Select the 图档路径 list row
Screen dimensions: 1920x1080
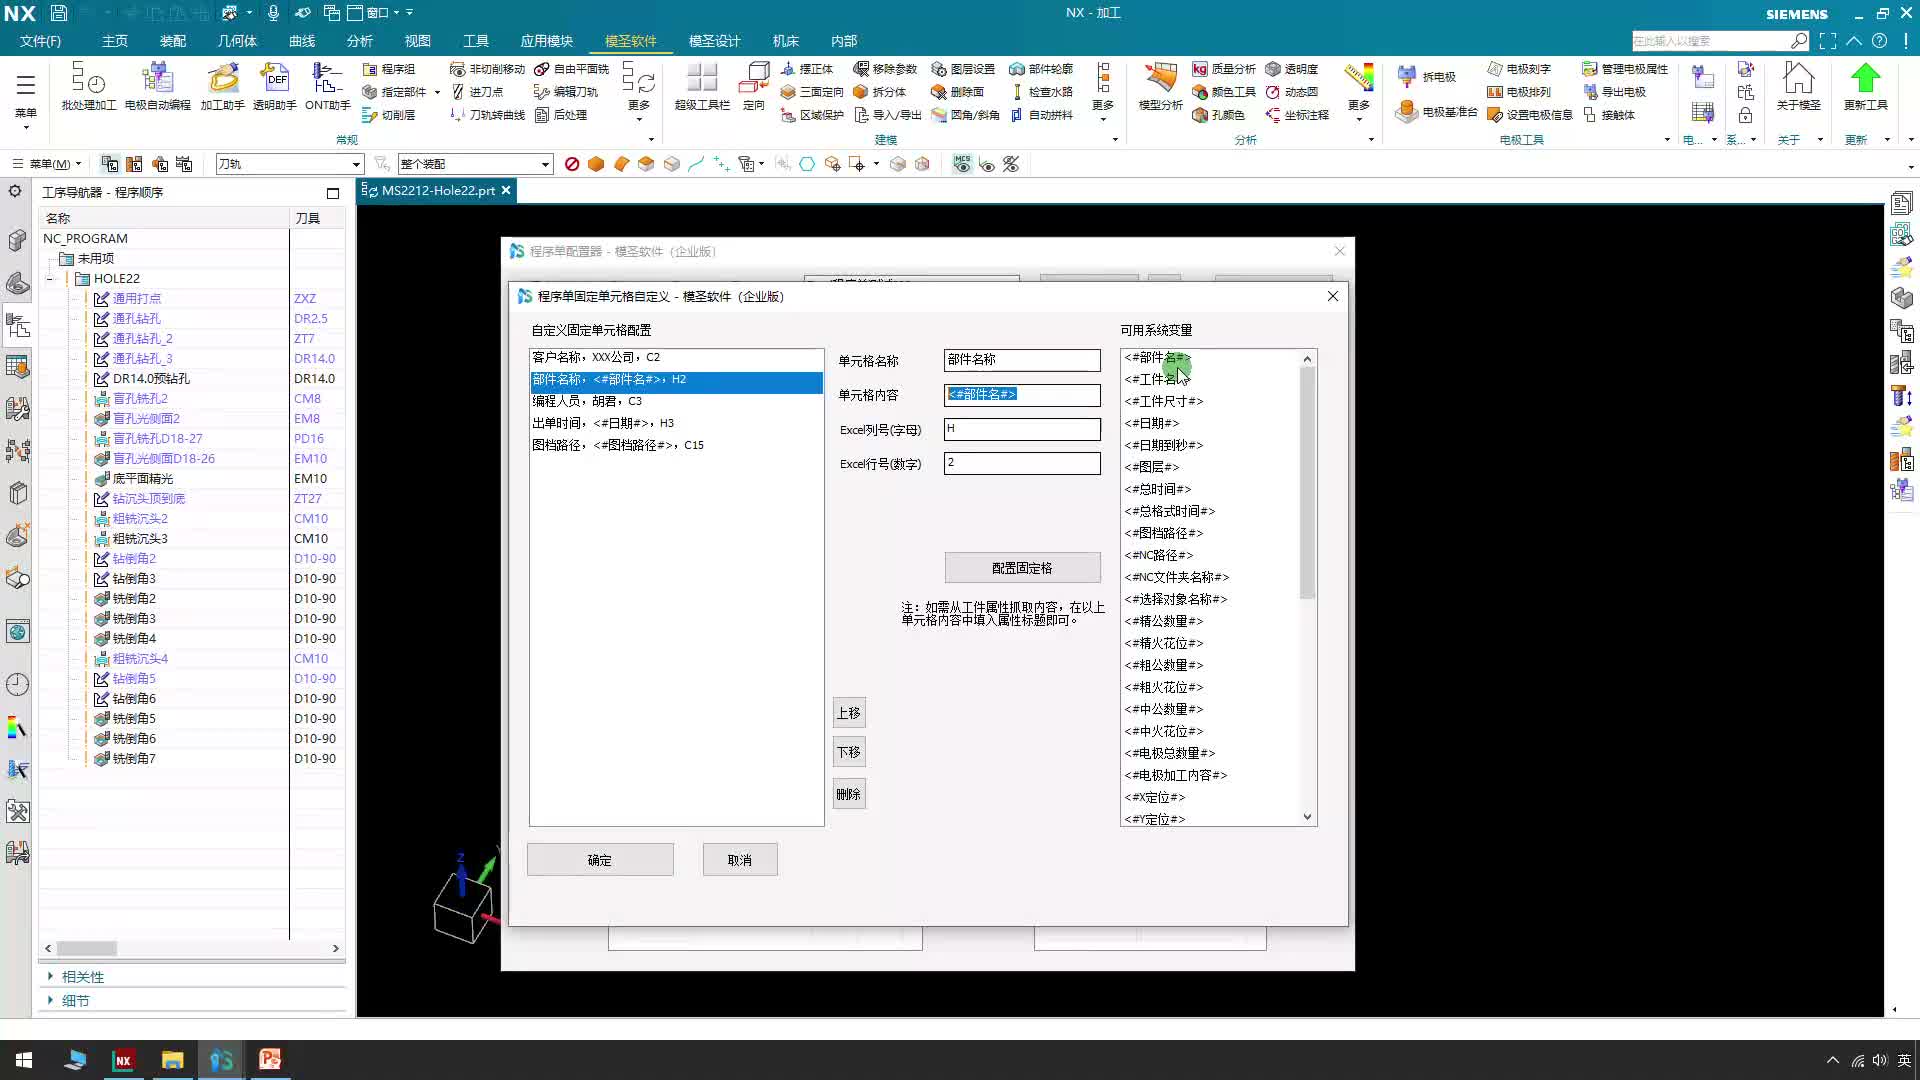pos(676,445)
